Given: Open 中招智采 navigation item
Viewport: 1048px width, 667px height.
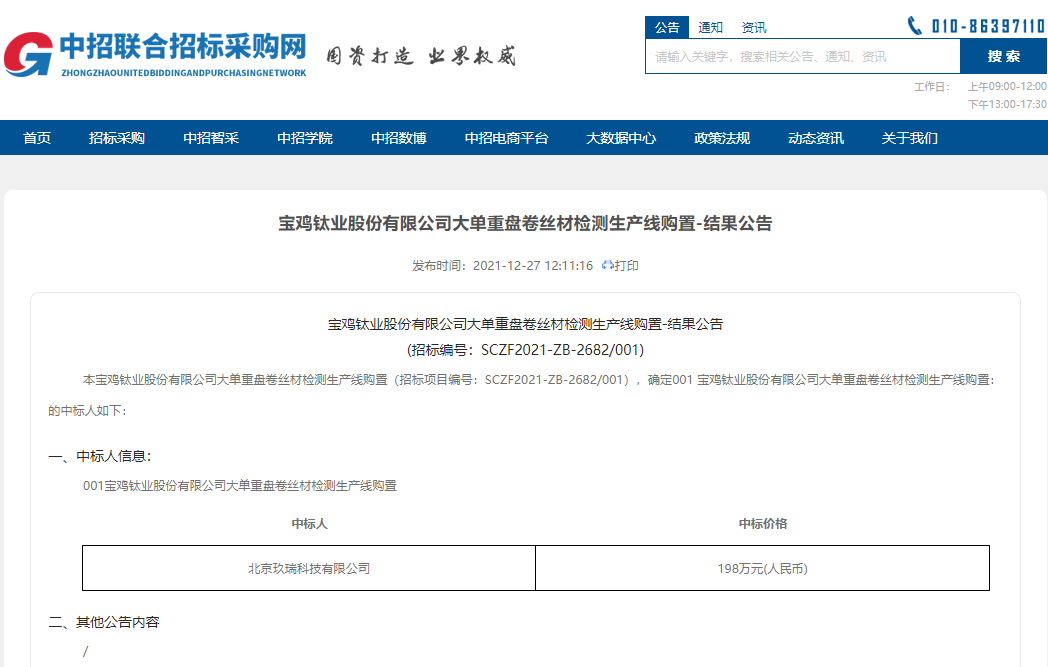Looking at the screenshot, I should 211,138.
